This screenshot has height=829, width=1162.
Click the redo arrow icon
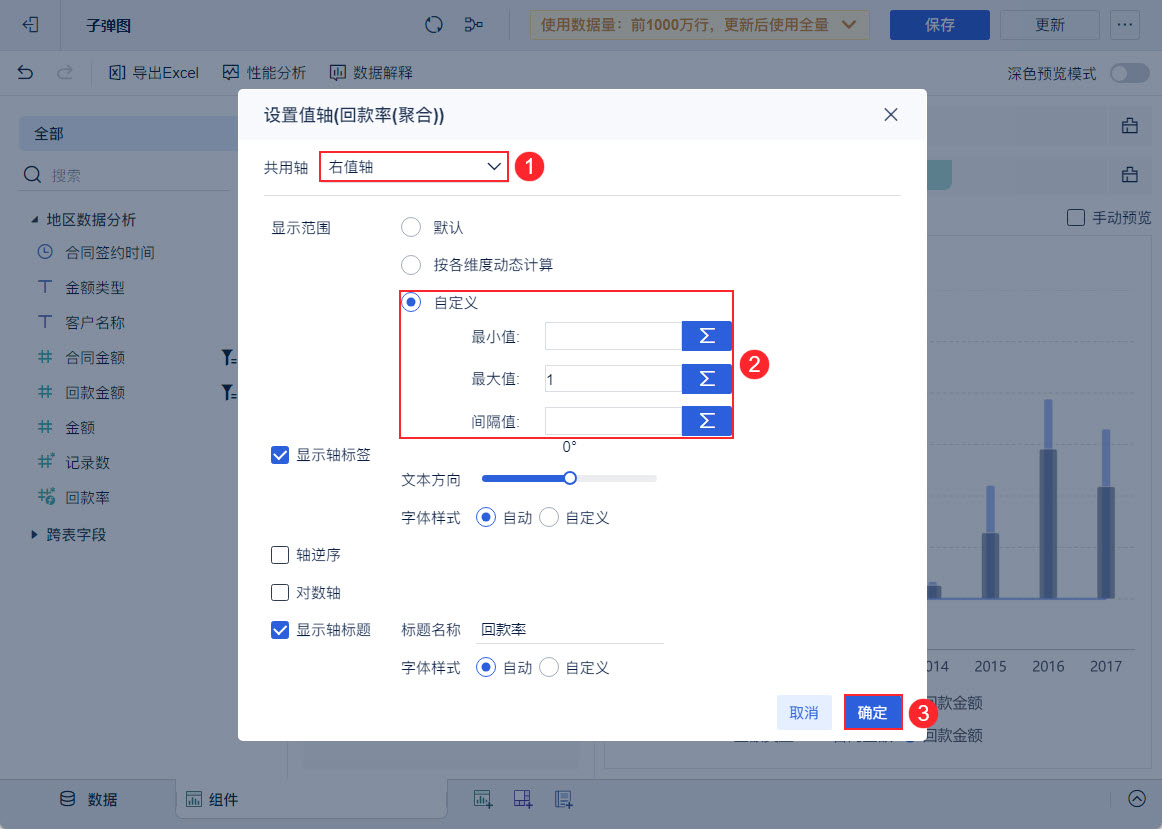click(x=65, y=73)
